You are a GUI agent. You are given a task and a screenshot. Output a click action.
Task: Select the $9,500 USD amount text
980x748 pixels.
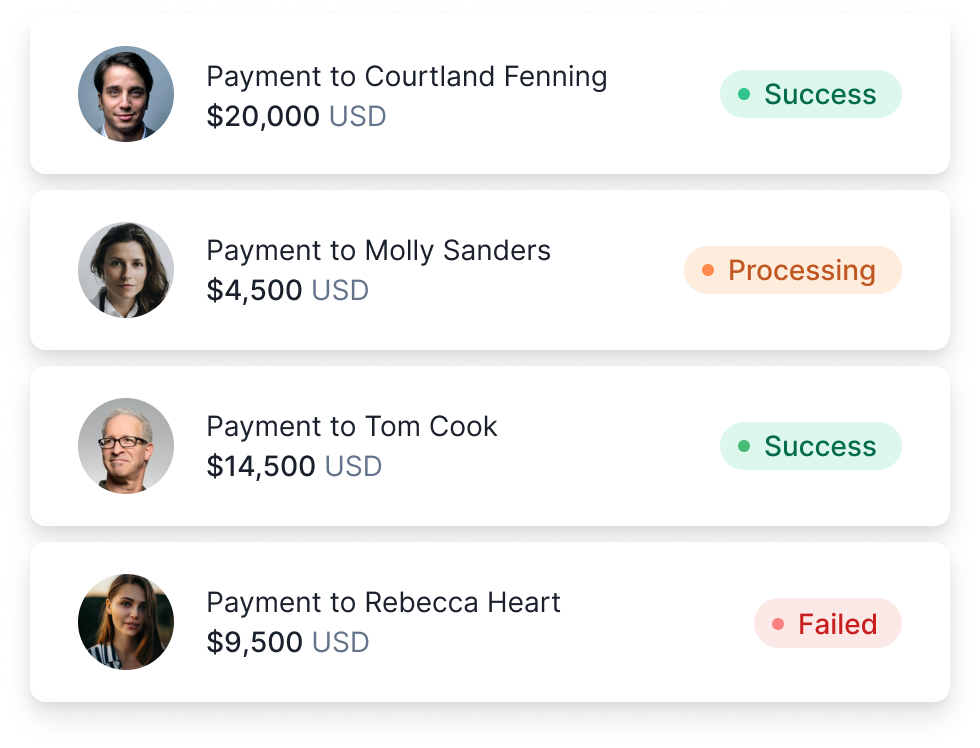(287, 642)
